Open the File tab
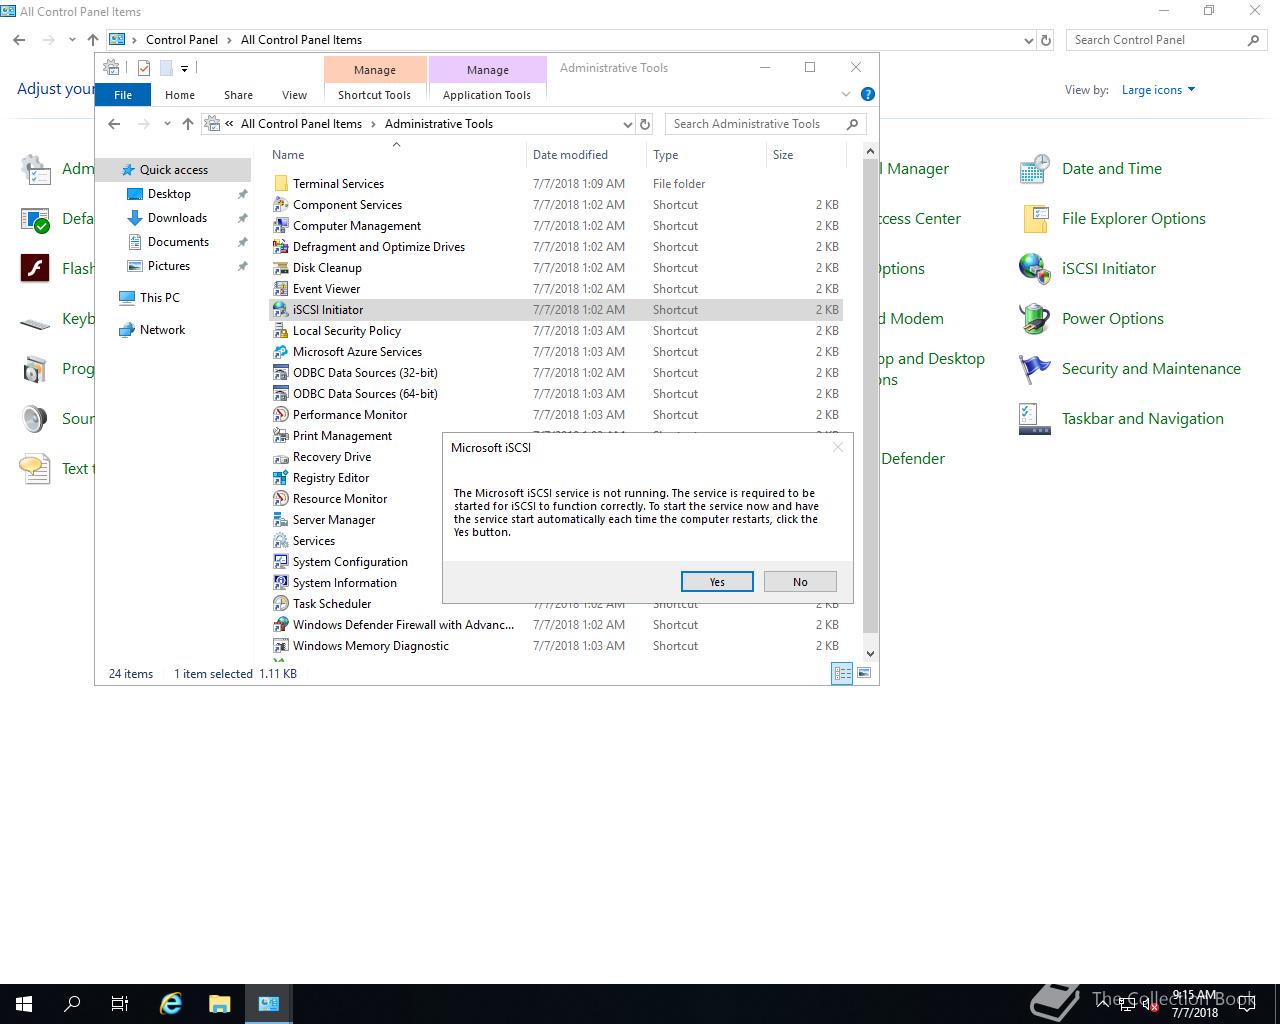Viewport: 1280px width, 1024px height. (123, 95)
